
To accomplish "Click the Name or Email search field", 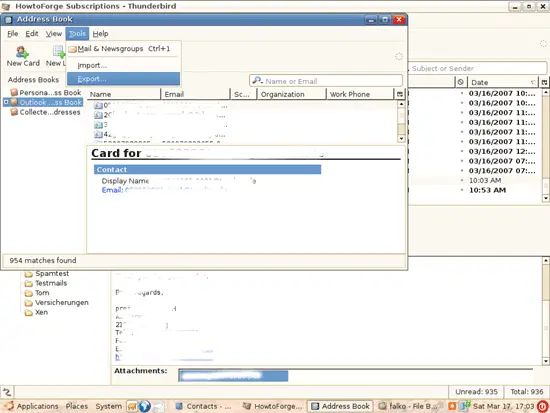I will pos(326,81).
